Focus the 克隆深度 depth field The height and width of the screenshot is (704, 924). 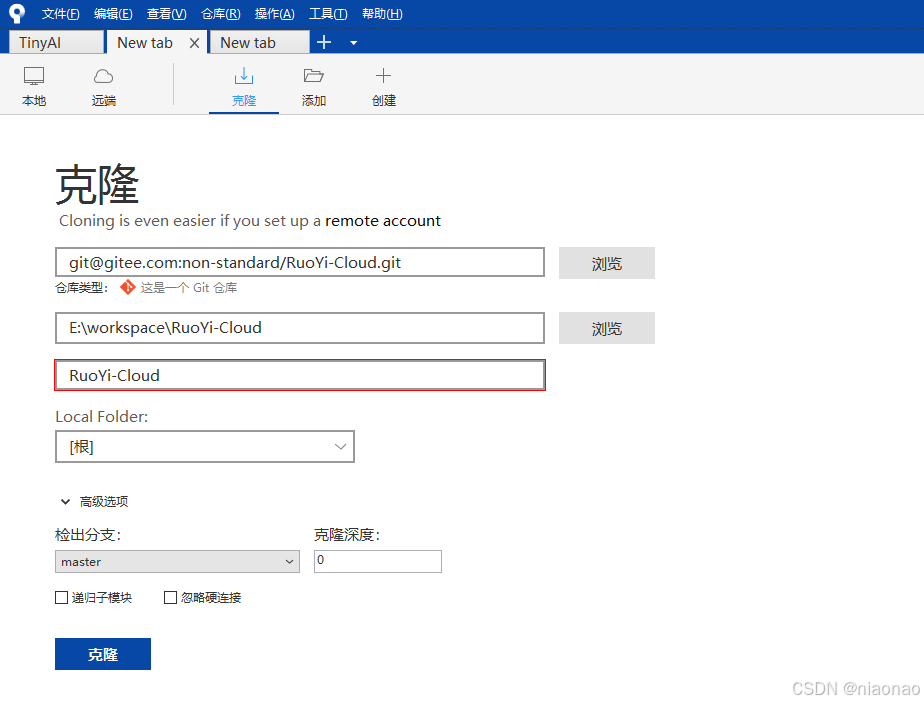click(378, 561)
